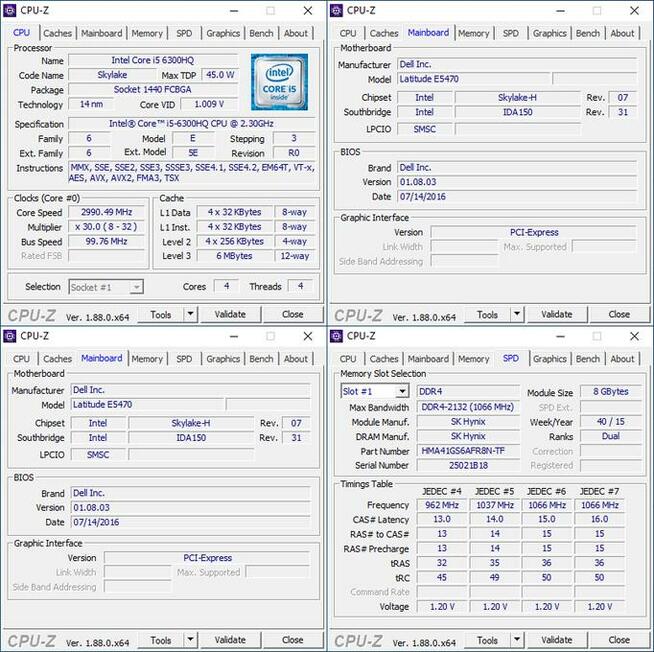The image size is (654, 652).
Task: Open Tools dropdown arrow in SPD tab window
Action: click(x=517, y=639)
